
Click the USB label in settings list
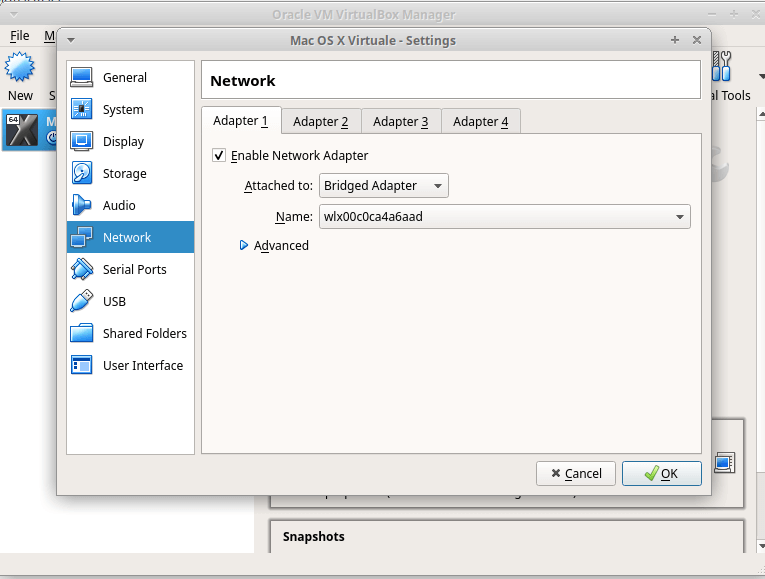[x=114, y=301]
